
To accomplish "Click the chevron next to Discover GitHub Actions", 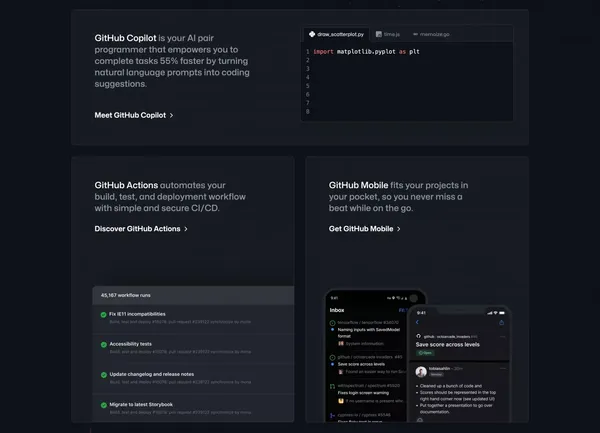I will coord(186,229).
